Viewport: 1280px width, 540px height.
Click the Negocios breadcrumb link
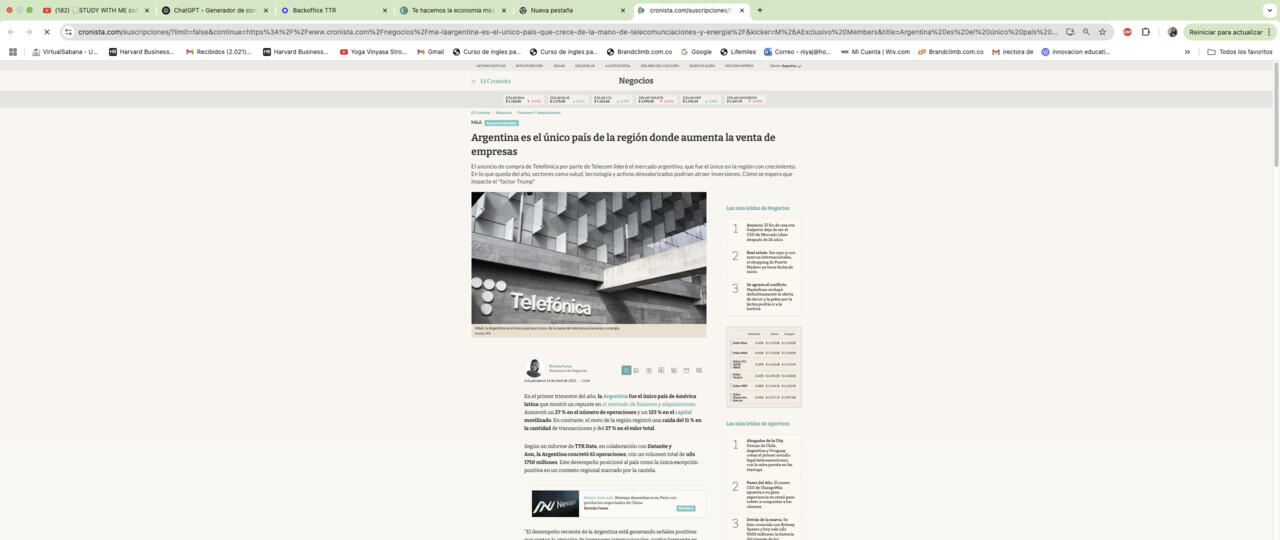tap(503, 113)
